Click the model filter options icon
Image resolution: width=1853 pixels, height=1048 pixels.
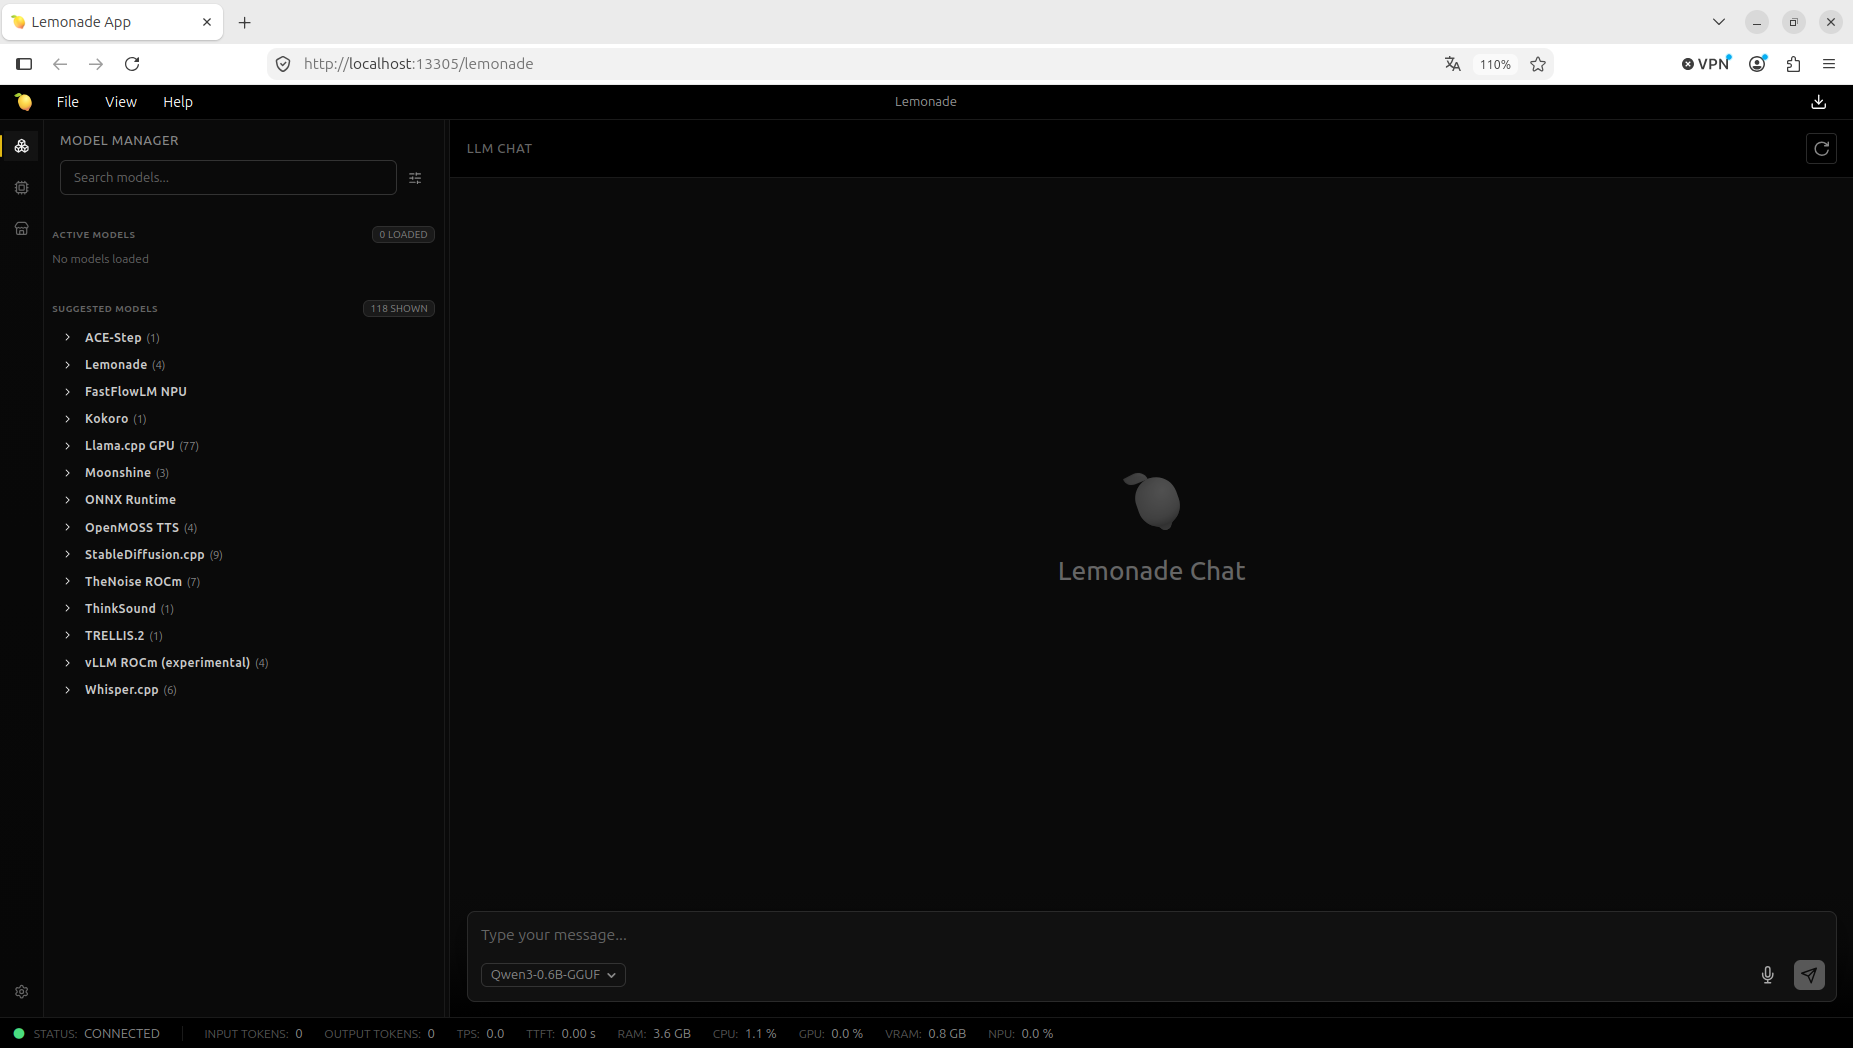tap(415, 178)
